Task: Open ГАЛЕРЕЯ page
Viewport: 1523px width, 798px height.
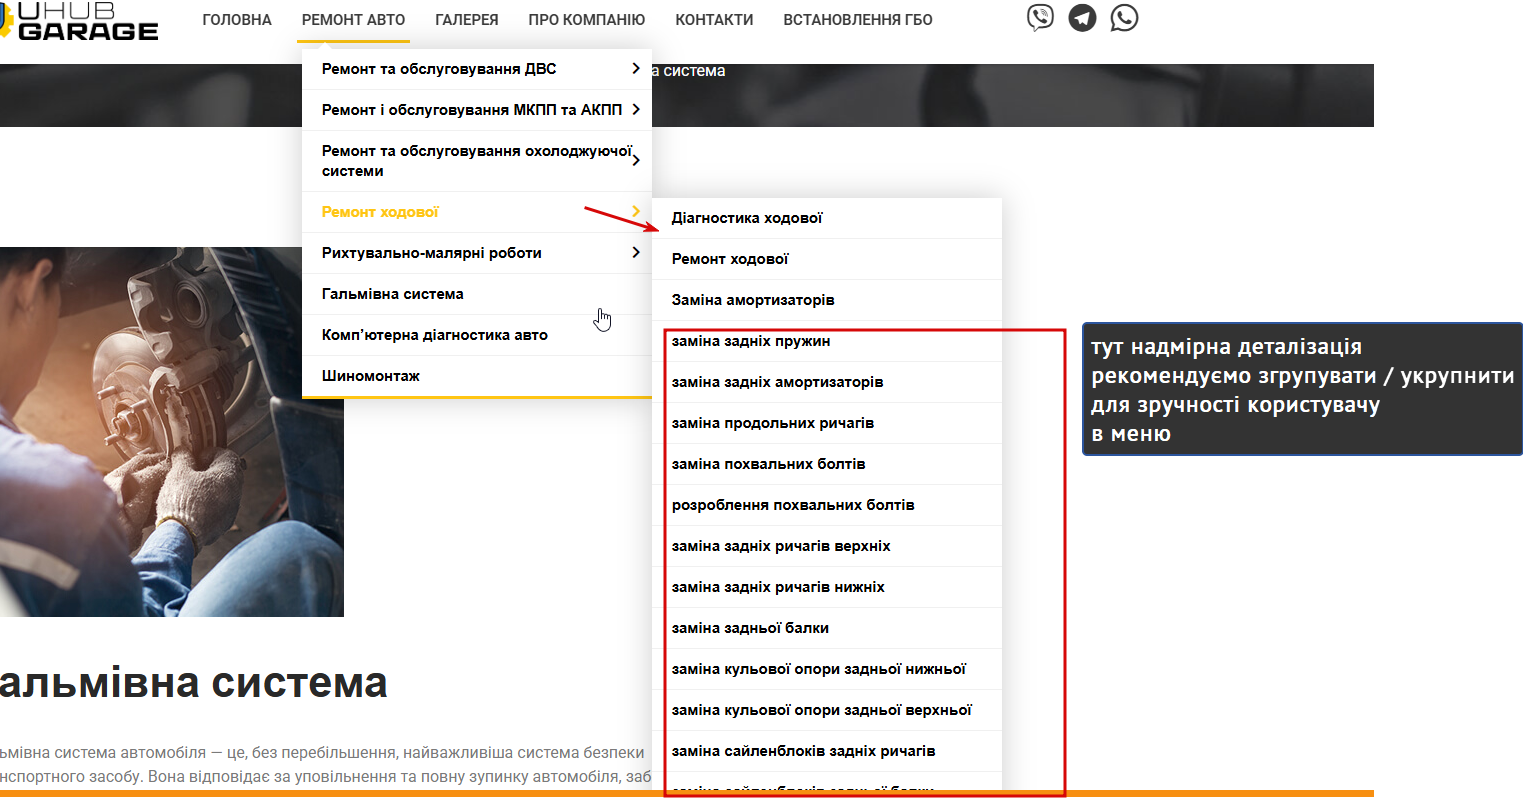Action: click(467, 20)
